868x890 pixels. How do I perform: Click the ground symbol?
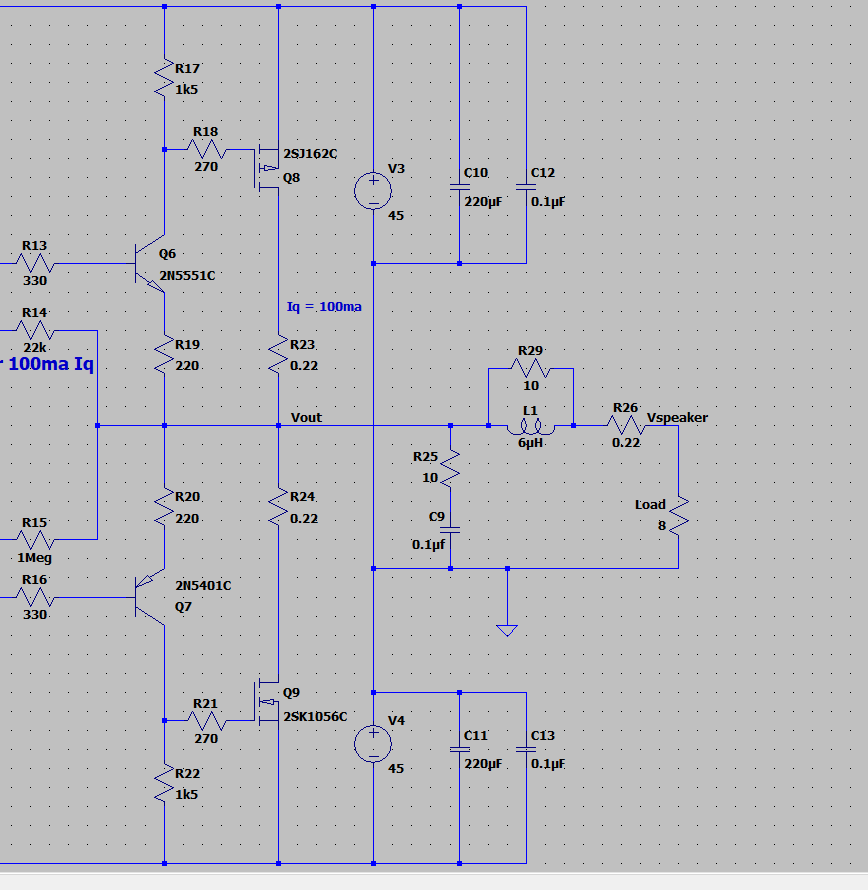click(x=507, y=630)
